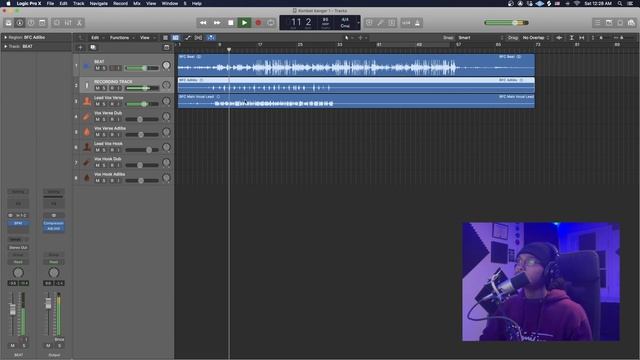Open the Window menu

click(169, 3)
